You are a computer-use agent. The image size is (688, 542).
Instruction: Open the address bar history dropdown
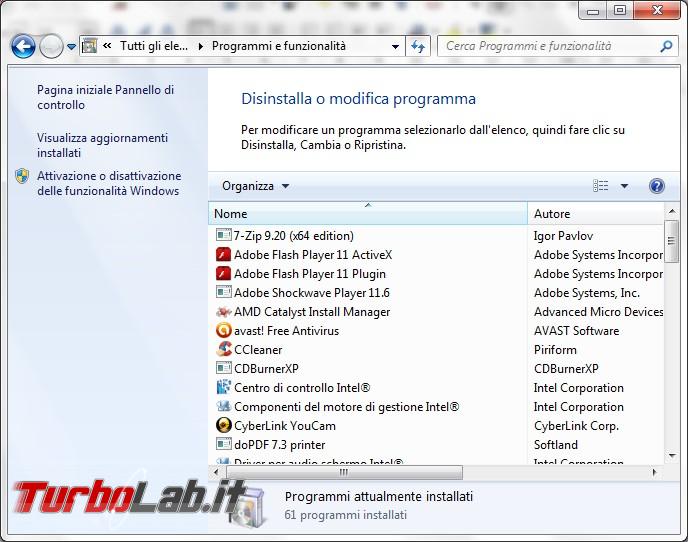coord(395,47)
